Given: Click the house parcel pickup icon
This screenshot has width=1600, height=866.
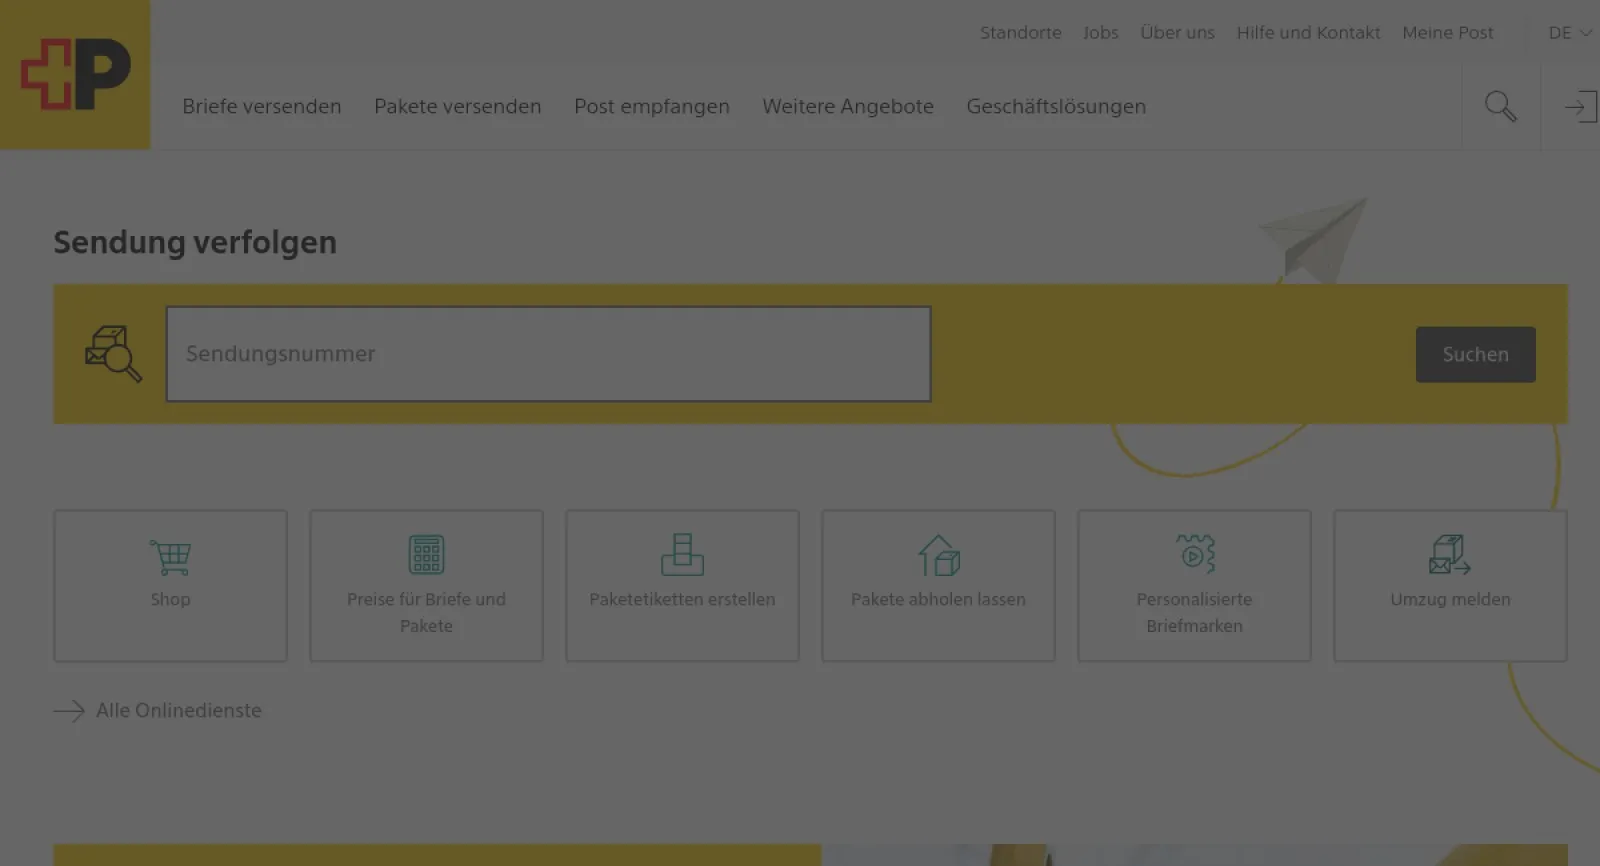Looking at the screenshot, I should pyautogui.click(x=938, y=555).
